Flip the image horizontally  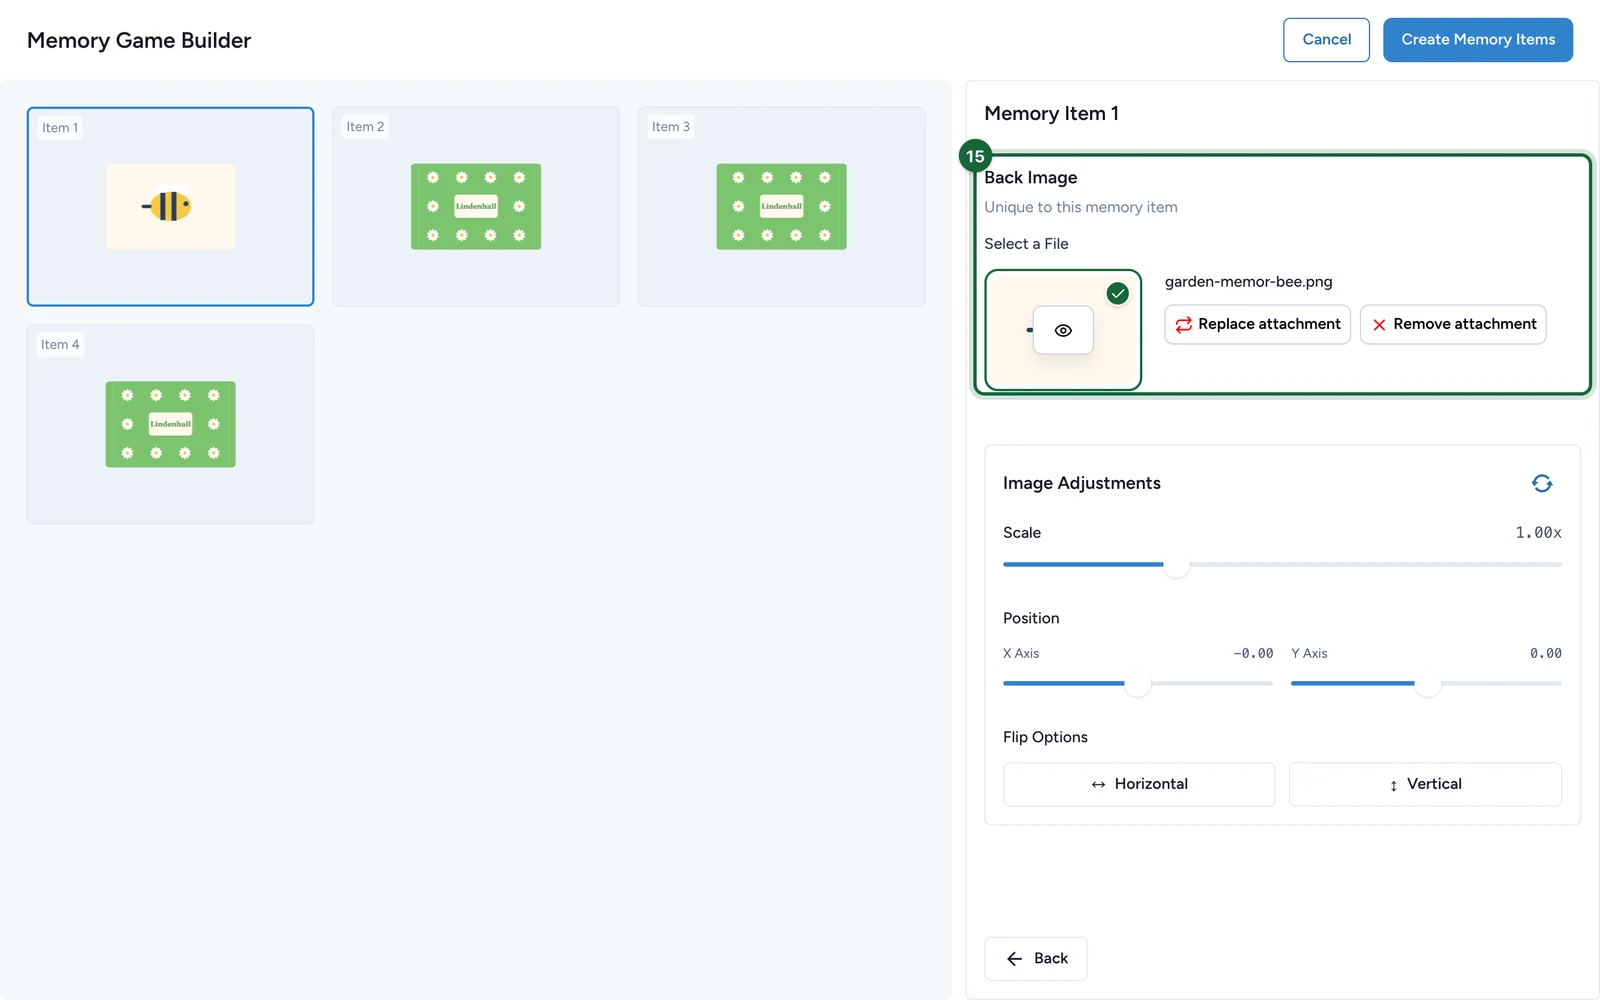pyautogui.click(x=1139, y=784)
